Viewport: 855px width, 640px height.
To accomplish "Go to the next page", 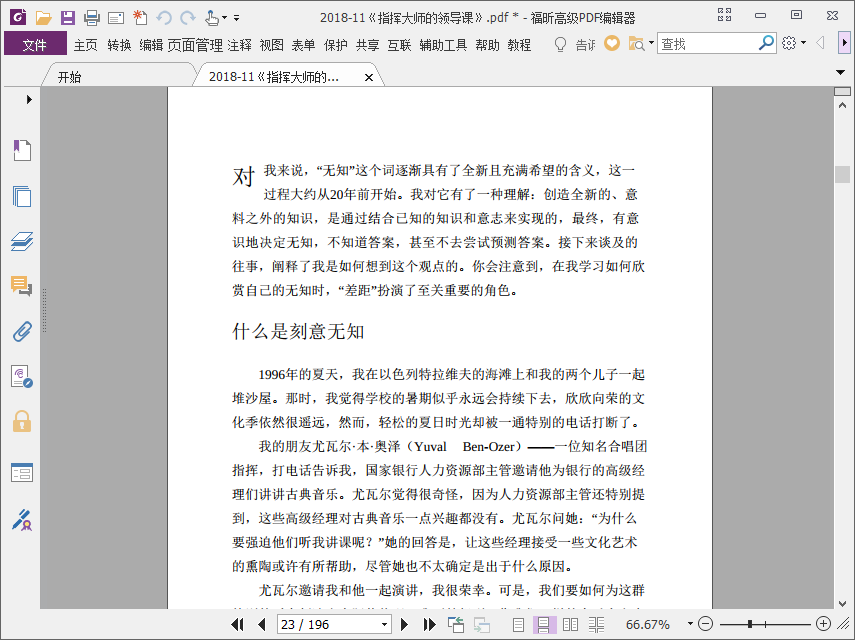I will click(404, 624).
